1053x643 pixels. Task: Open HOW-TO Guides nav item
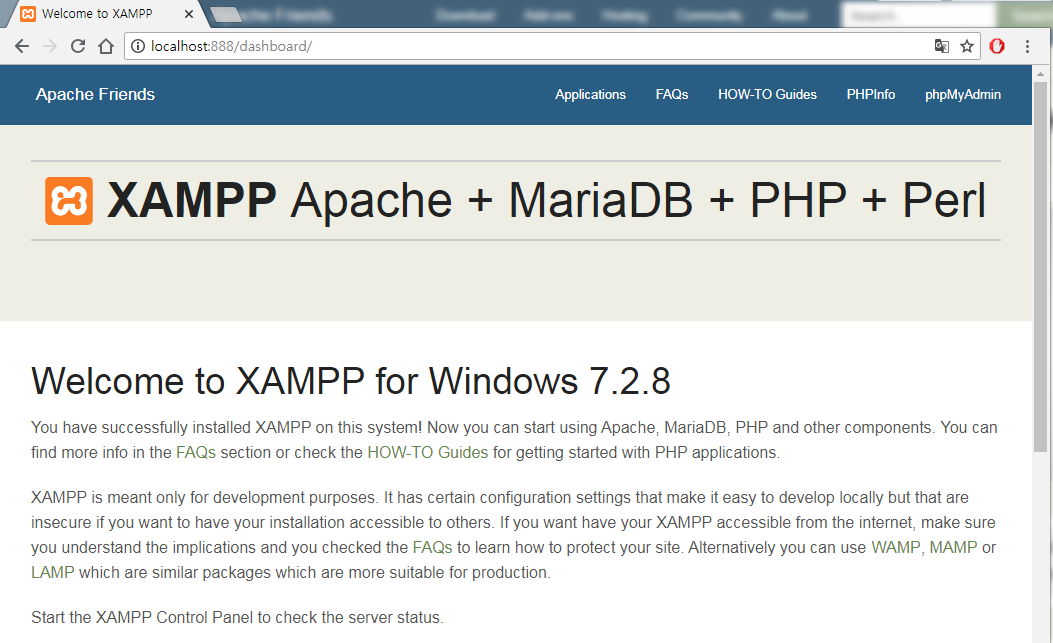(x=767, y=95)
